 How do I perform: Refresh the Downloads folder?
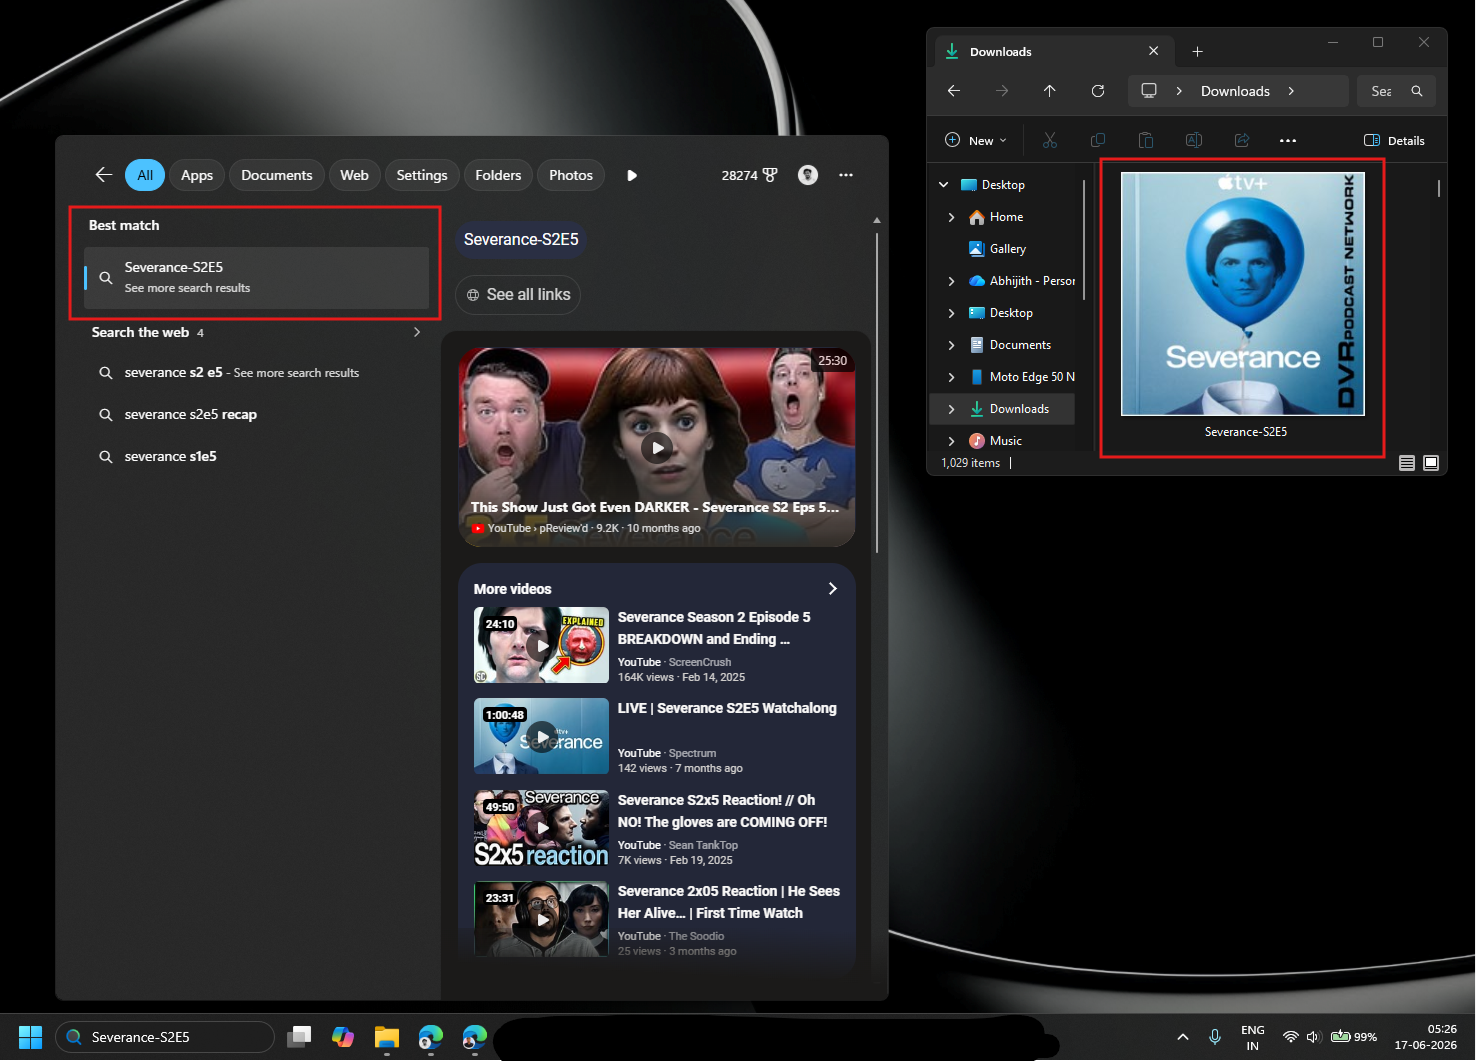pyautogui.click(x=1098, y=91)
